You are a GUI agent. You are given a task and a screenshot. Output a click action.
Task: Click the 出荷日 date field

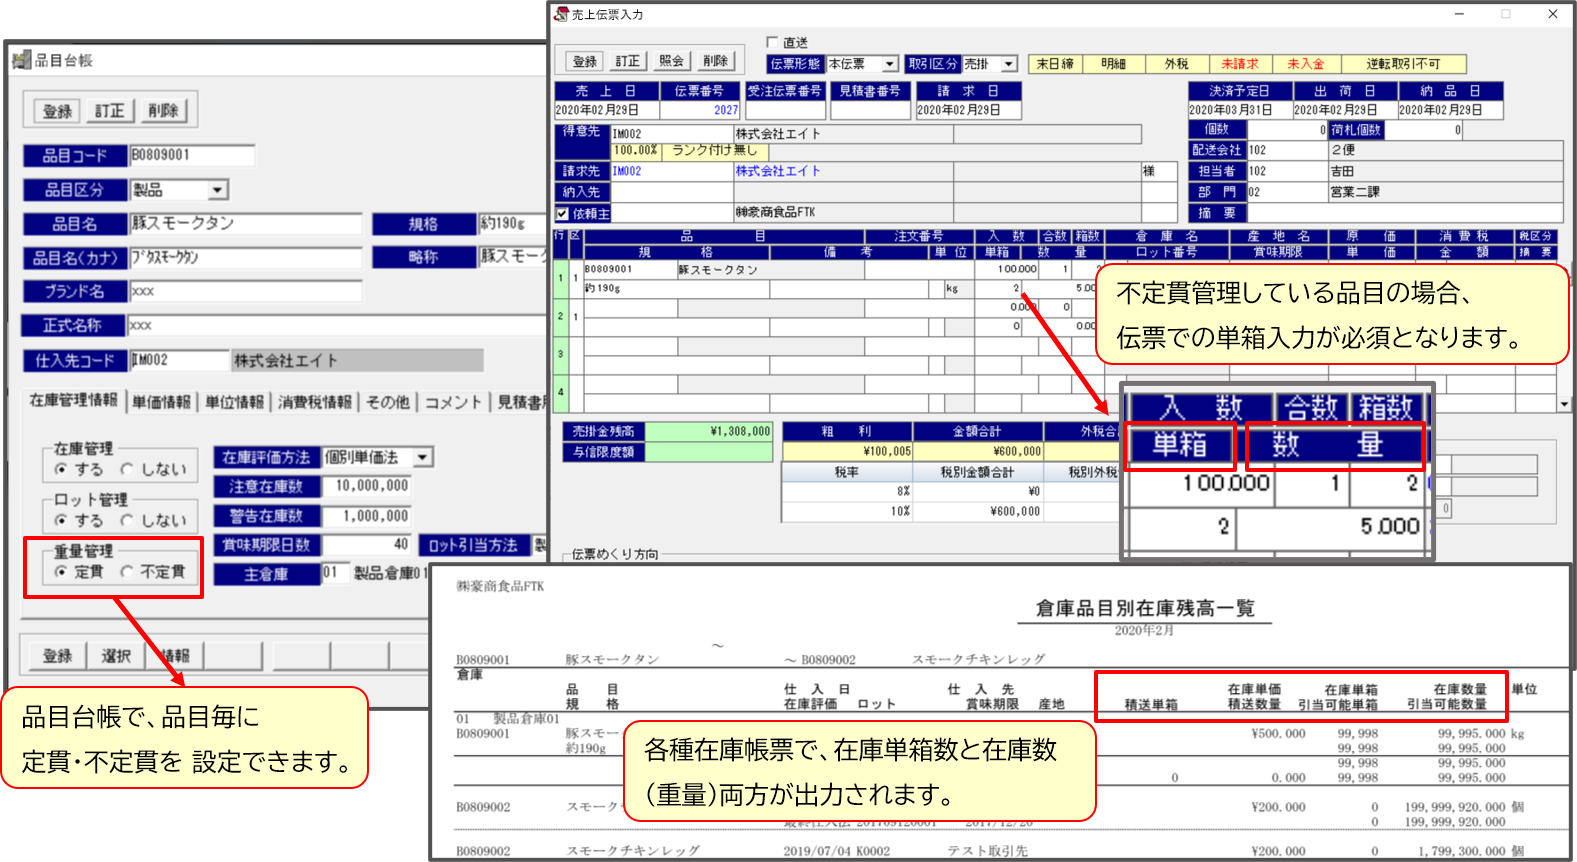click(x=1344, y=110)
